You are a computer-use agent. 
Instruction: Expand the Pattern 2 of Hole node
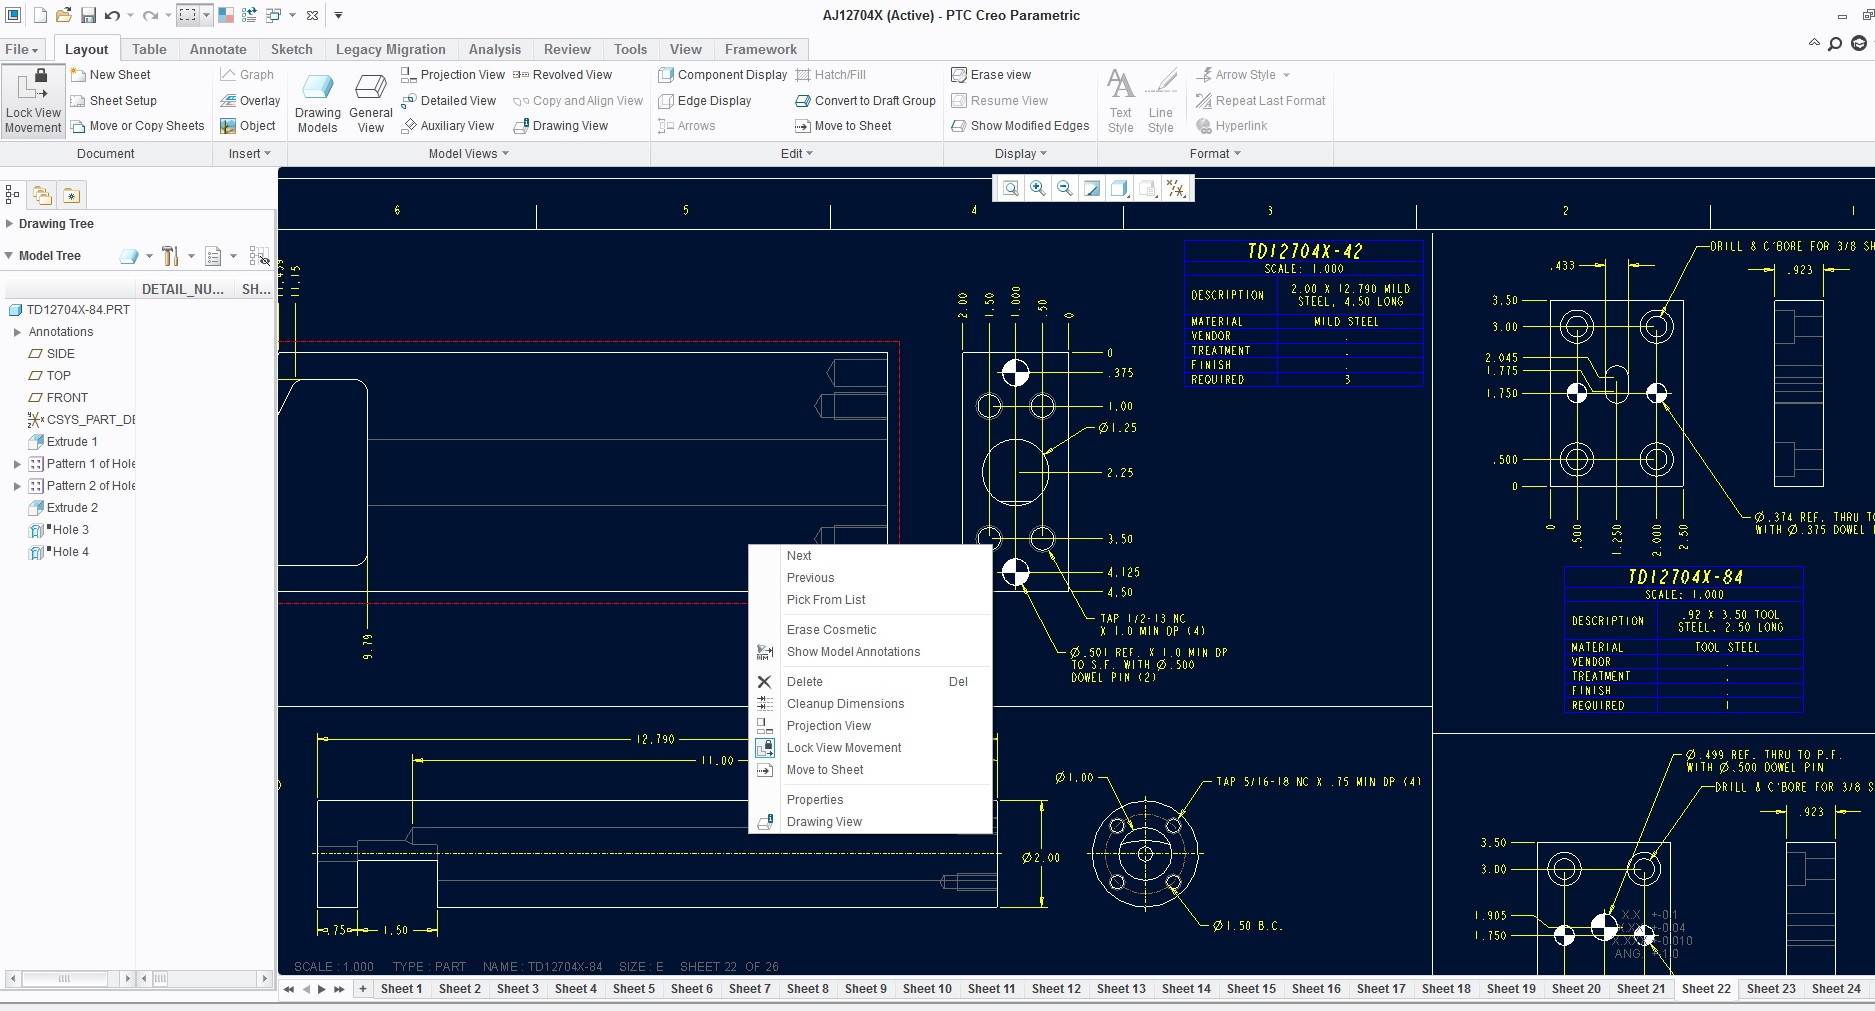[x=17, y=486]
